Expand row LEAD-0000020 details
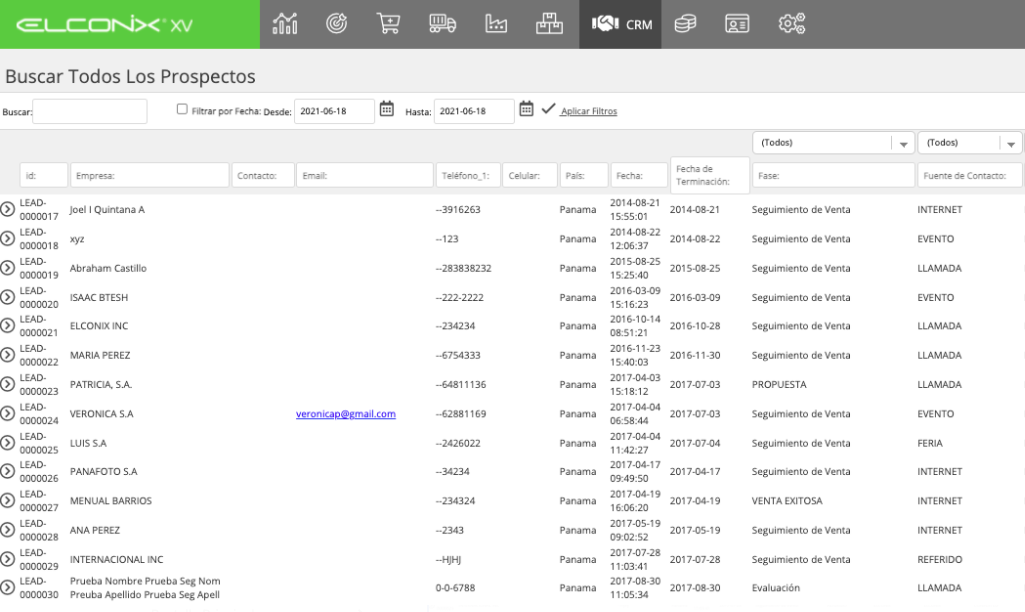 (x=7, y=297)
